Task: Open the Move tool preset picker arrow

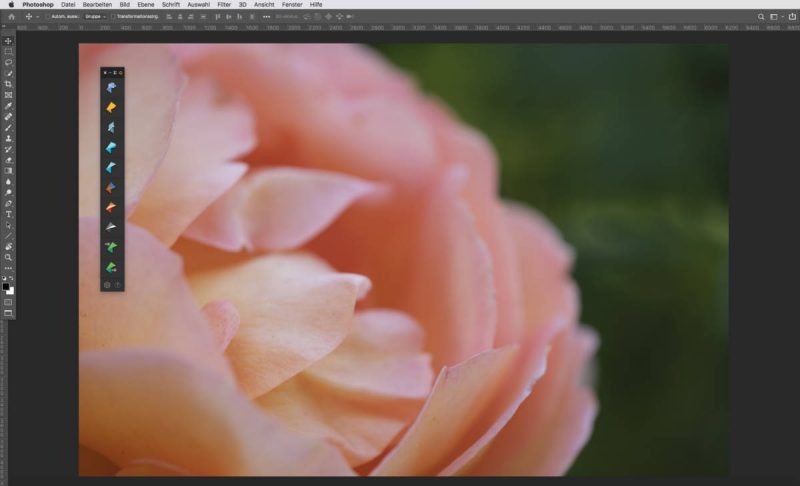Action: click(x=37, y=17)
